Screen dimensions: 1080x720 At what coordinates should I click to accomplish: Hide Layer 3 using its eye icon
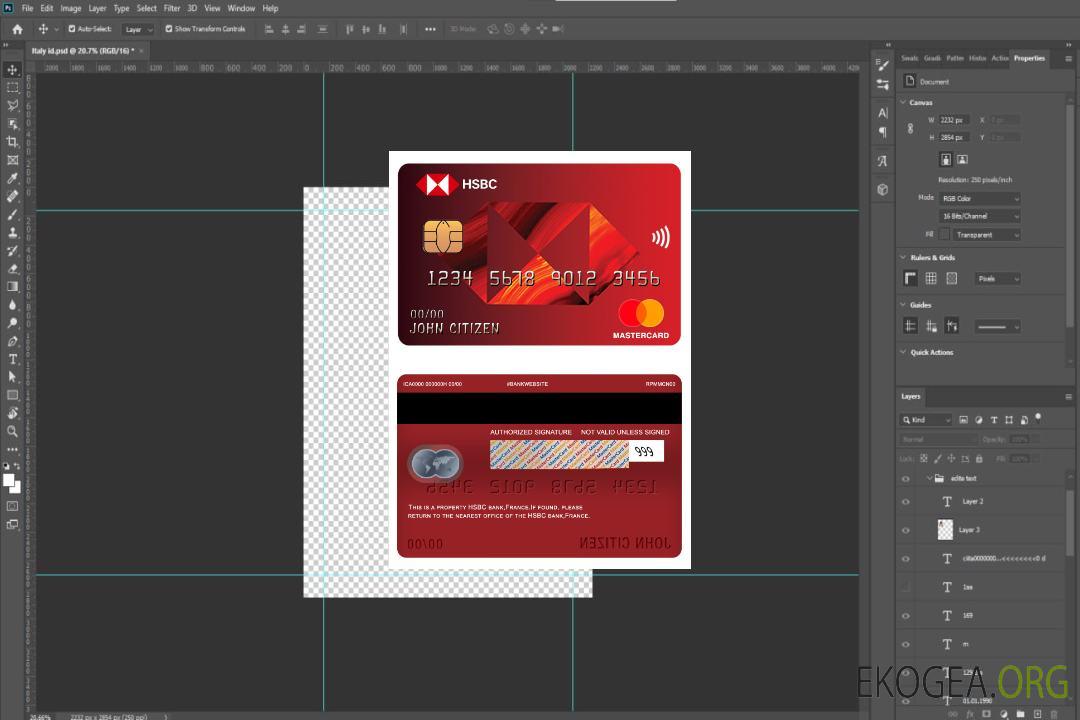pyautogui.click(x=906, y=531)
